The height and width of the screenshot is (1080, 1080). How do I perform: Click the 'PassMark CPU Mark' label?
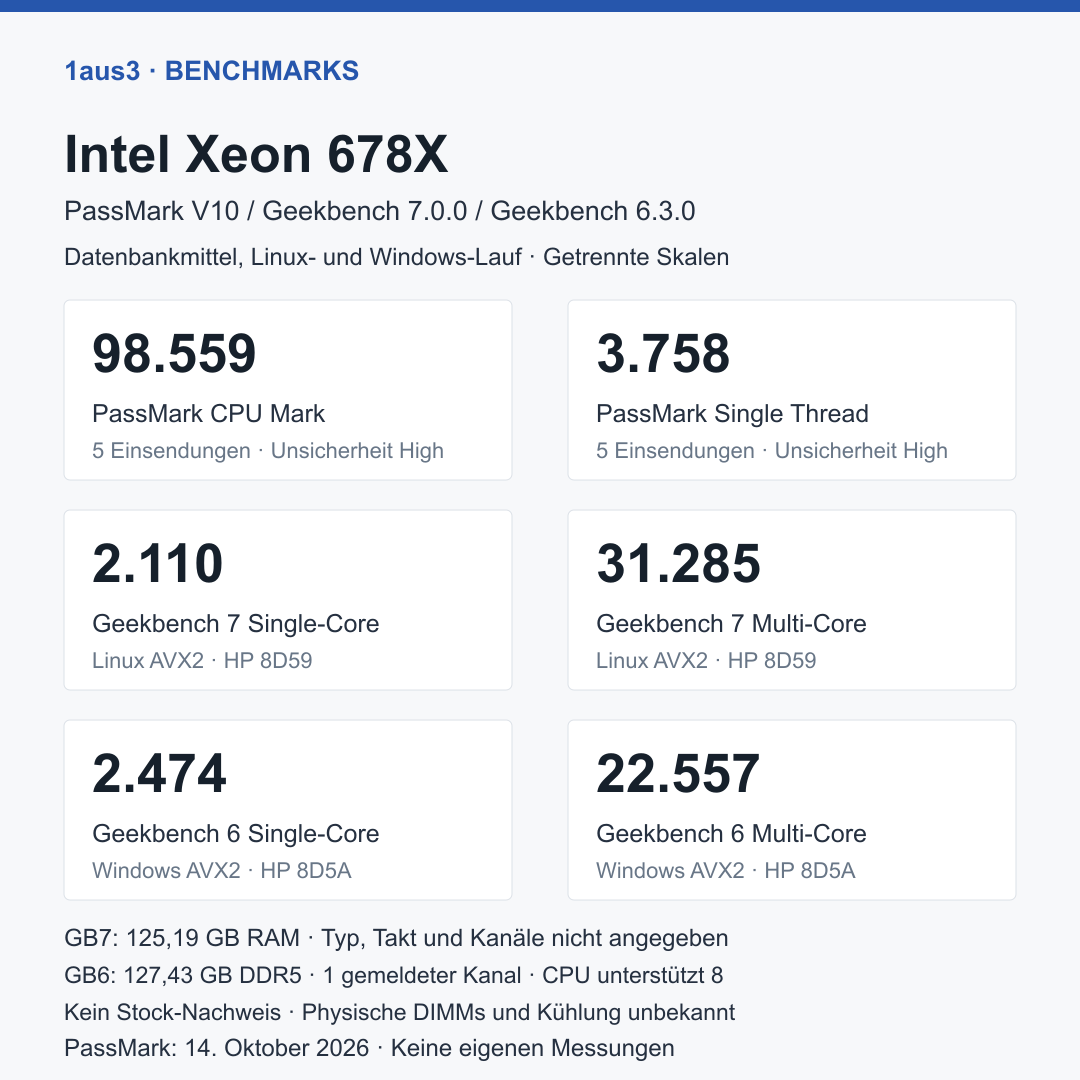pos(209,413)
